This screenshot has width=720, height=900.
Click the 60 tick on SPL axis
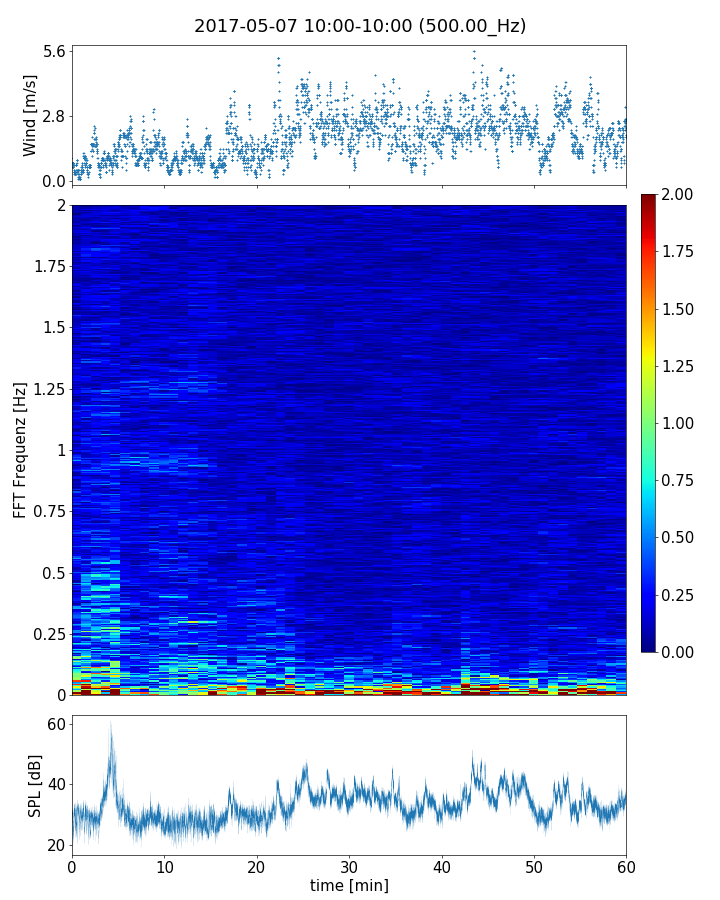point(56,724)
